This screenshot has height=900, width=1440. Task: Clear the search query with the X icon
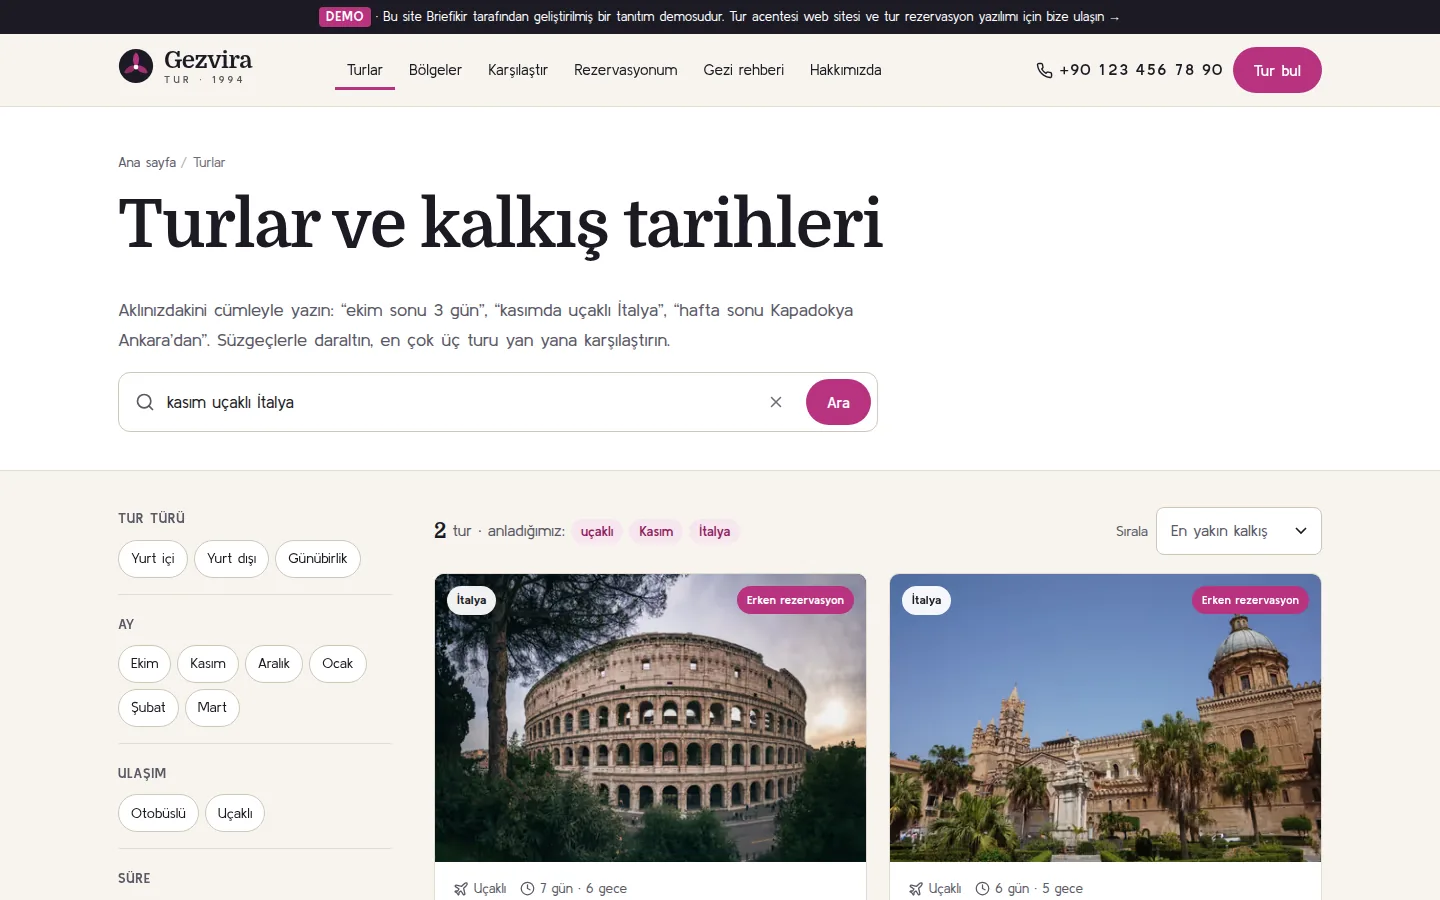tap(776, 402)
